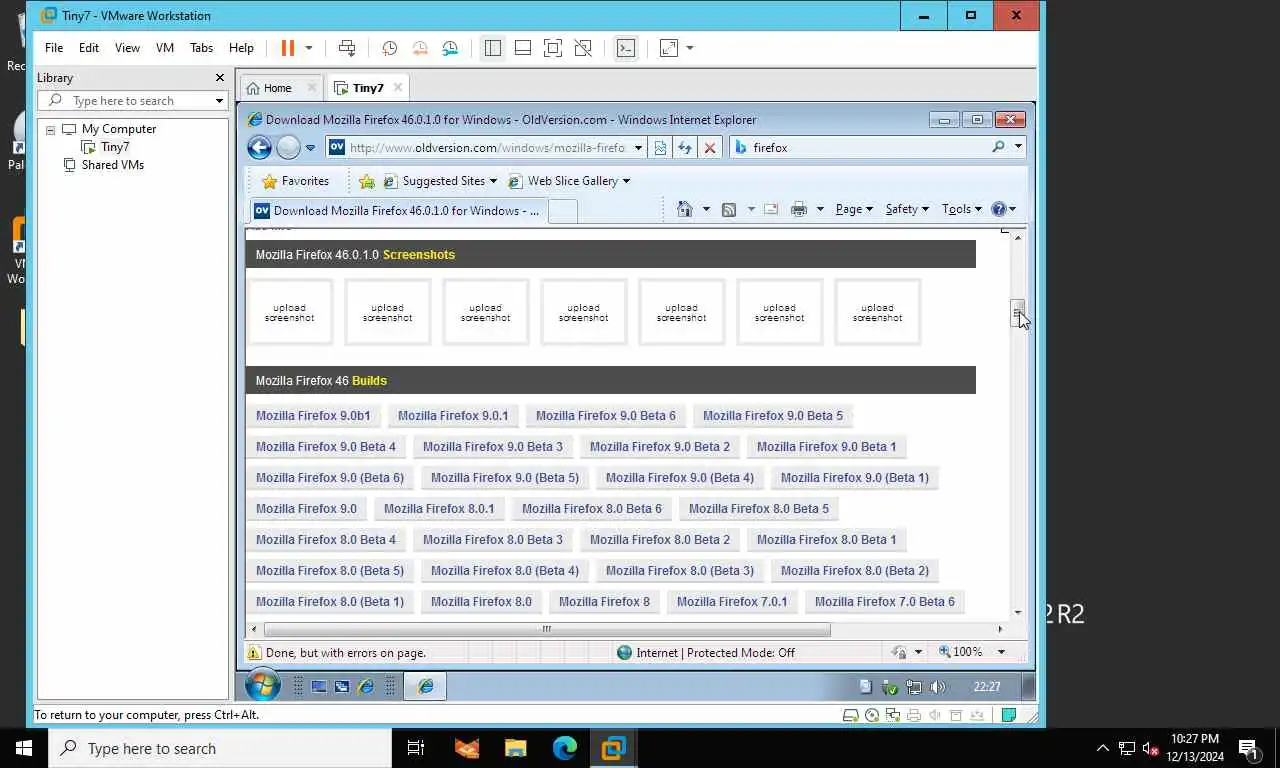This screenshot has height=768, width=1280.
Task: Open the VMware View menu
Action: pyautogui.click(x=127, y=48)
